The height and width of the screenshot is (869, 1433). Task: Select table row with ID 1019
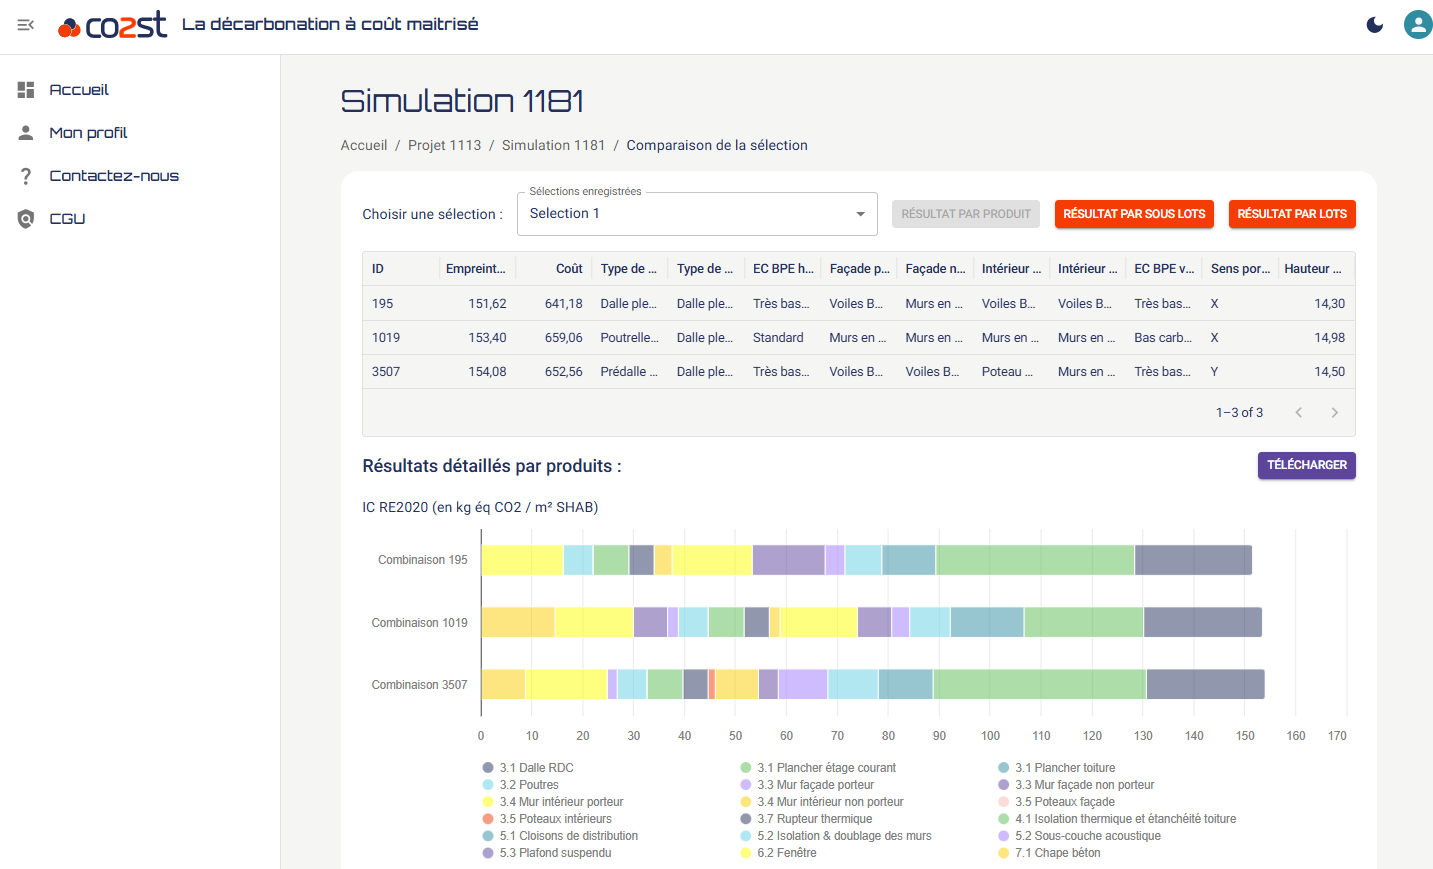pyautogui.click(x=386, y=338)
